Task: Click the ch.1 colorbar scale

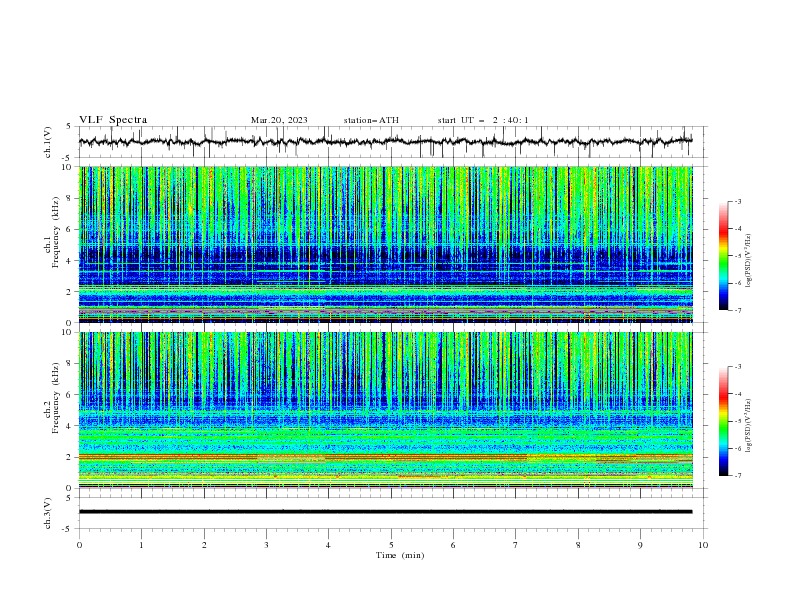Action: [724, 256]
